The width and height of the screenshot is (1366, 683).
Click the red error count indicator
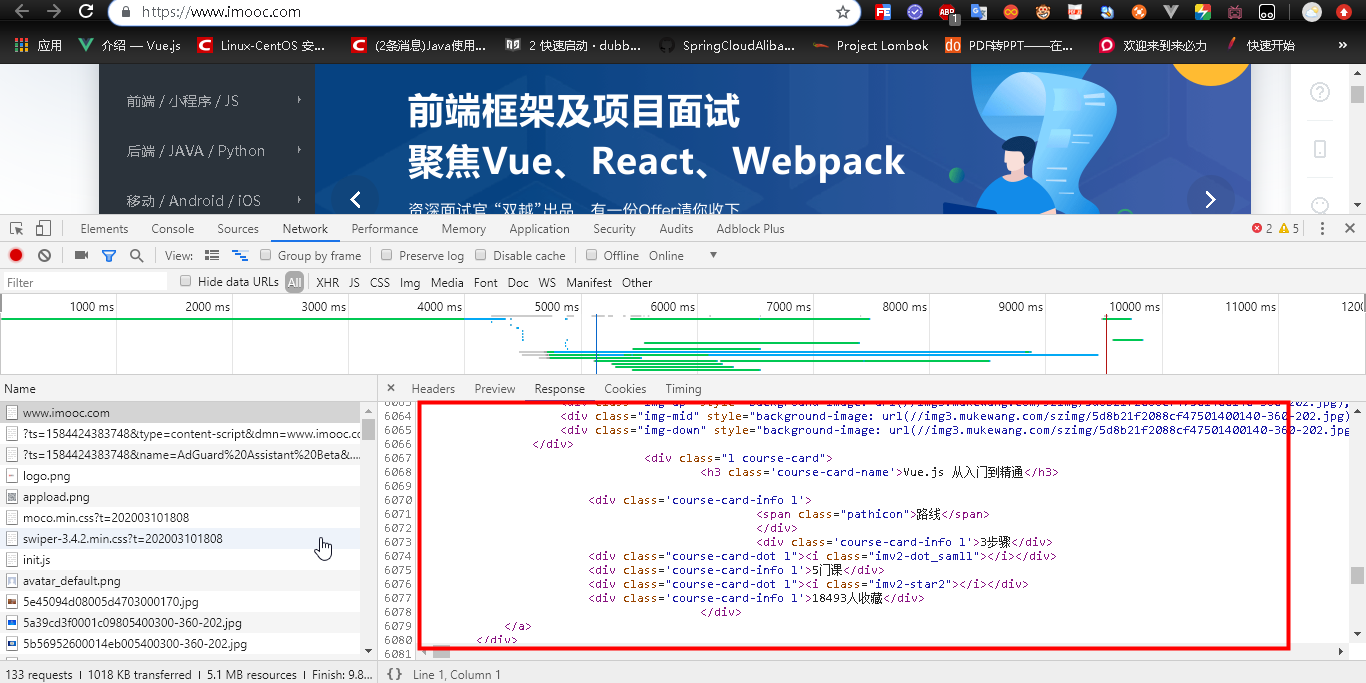1262,228
